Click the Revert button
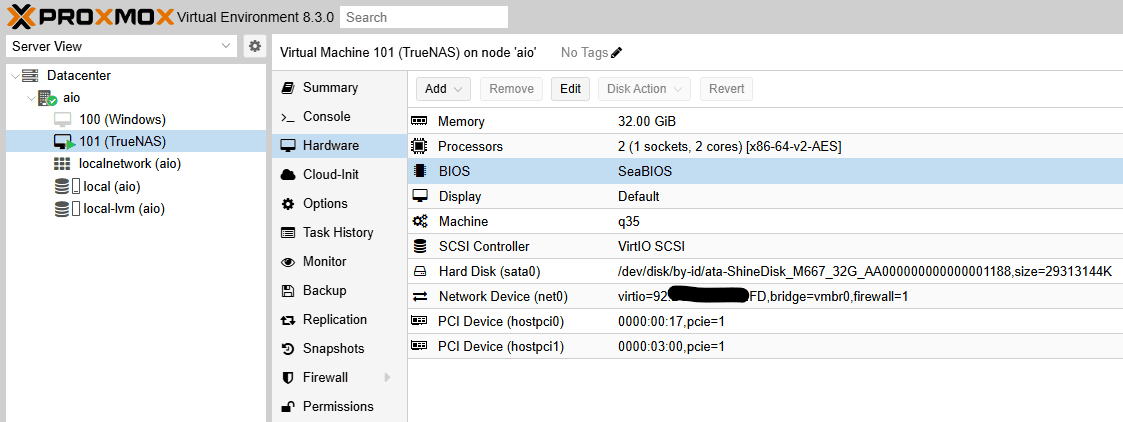1123x422 pixels. pos(726,89)
